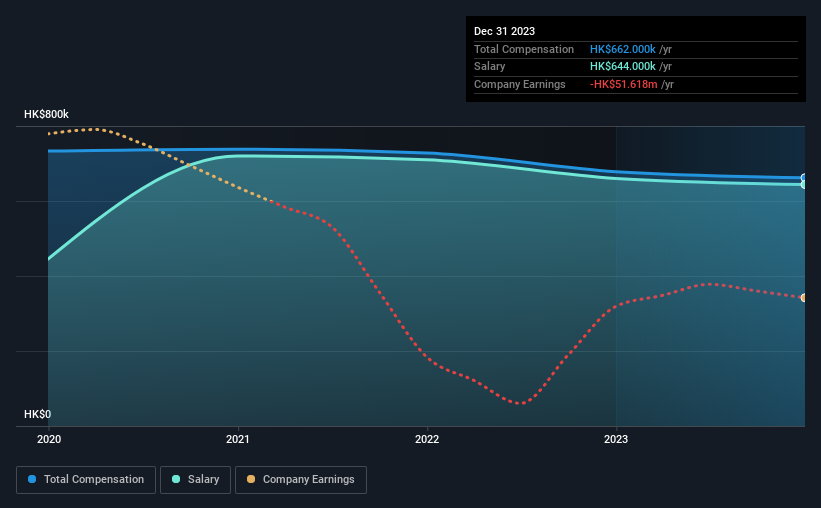Click the orange Company Earnings legend dot
The image size is (821, 508).
[x=251, y=479]
